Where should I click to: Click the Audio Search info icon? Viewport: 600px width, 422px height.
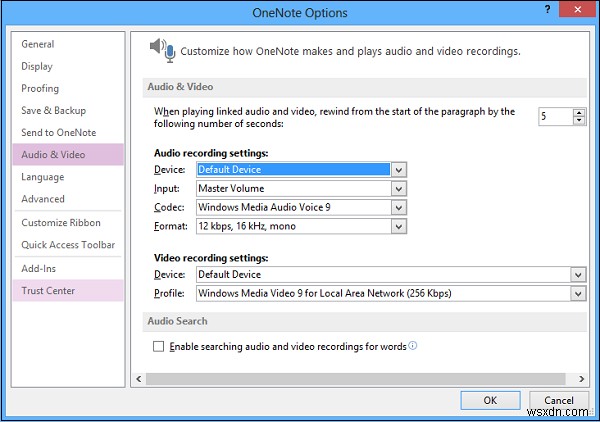click(x=412, y=345)
